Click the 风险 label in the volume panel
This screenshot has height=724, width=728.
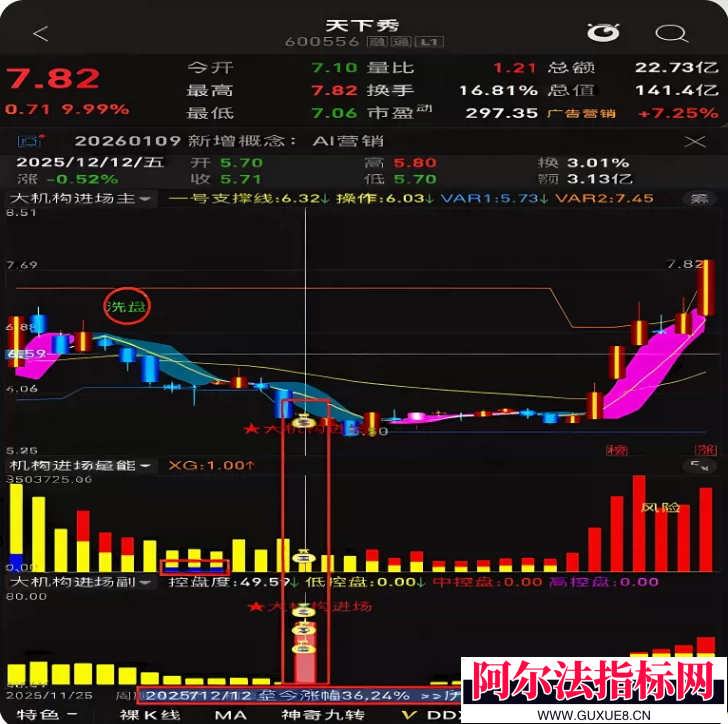660,508
